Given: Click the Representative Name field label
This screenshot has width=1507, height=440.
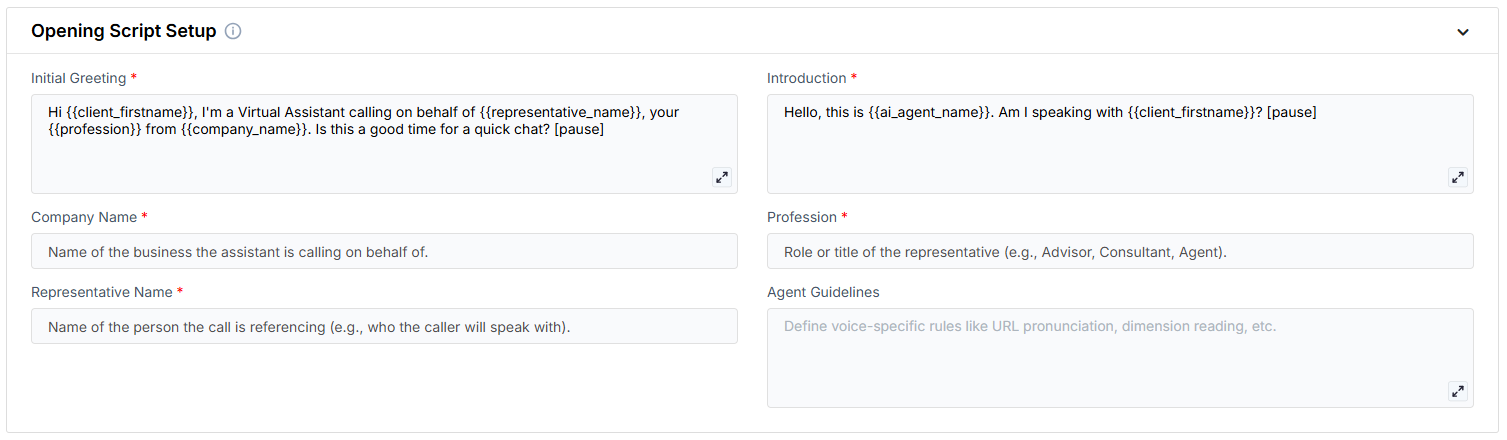Looking at the screenshot, I should pyautogui.click(x=101, y=292).
